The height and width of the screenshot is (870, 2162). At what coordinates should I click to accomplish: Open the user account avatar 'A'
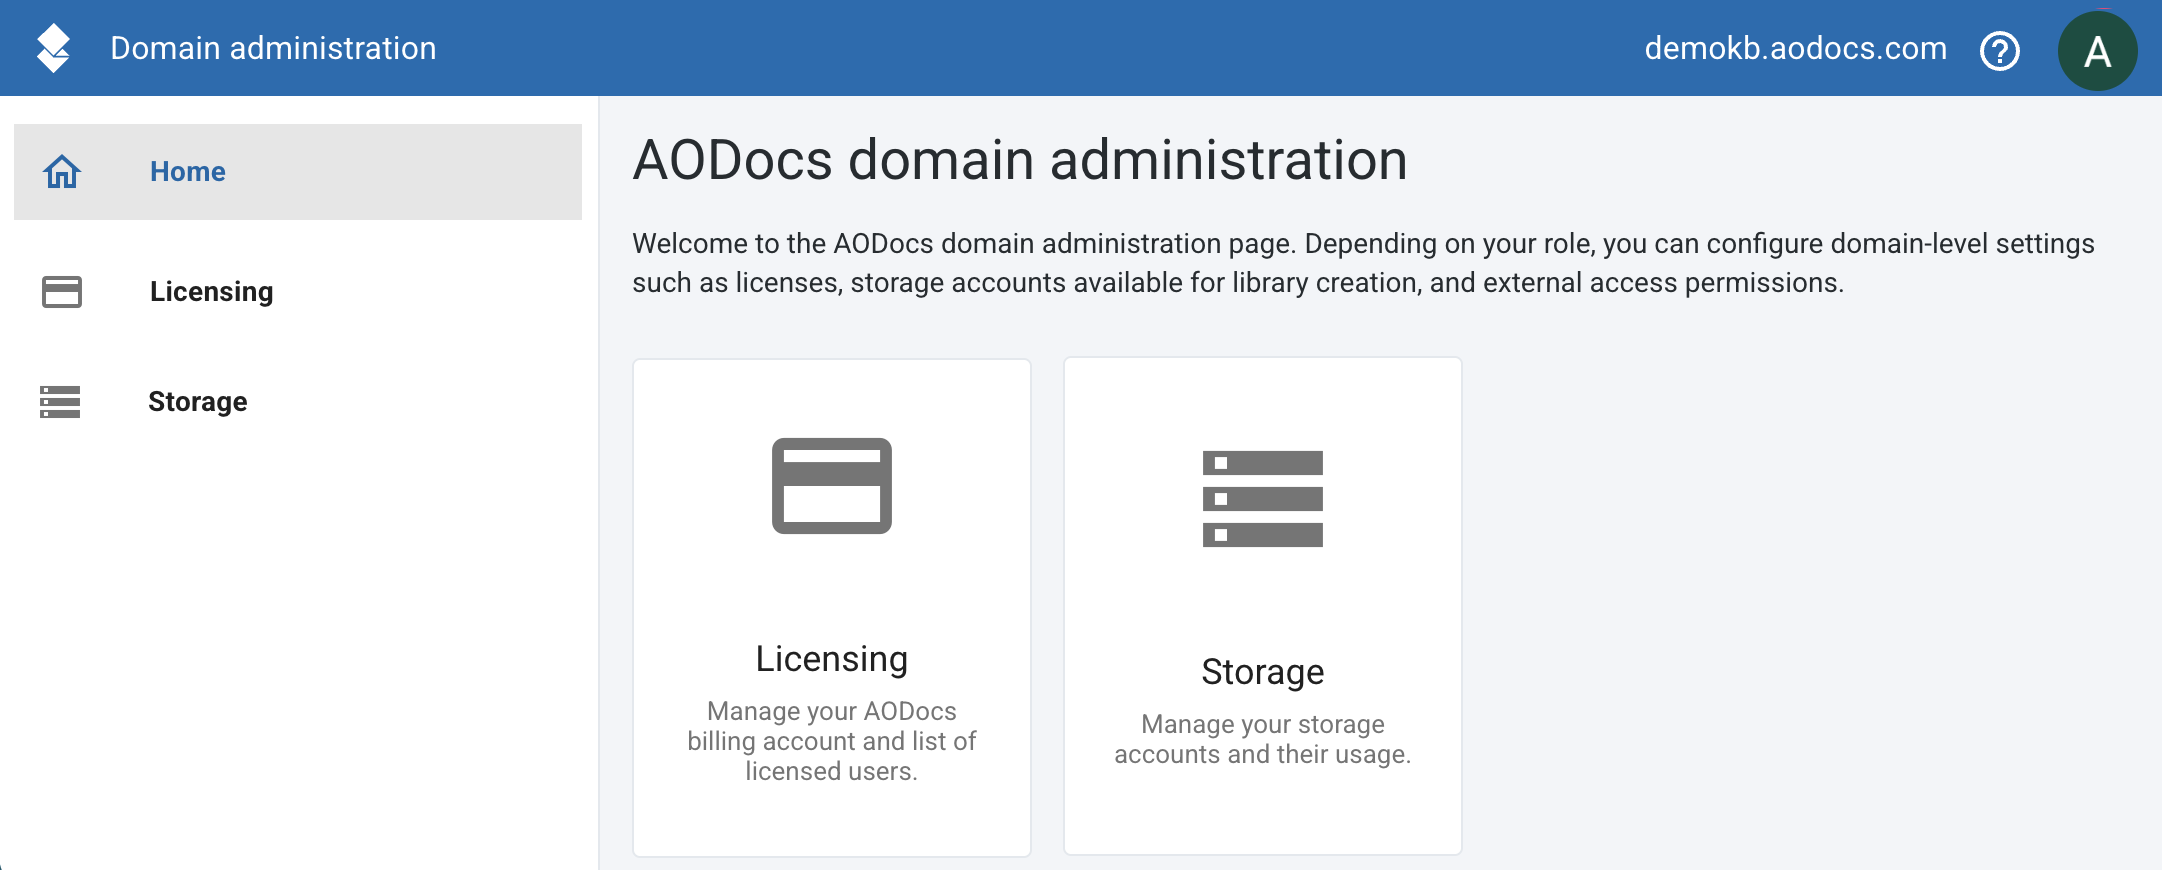(x=2097, y=51)
